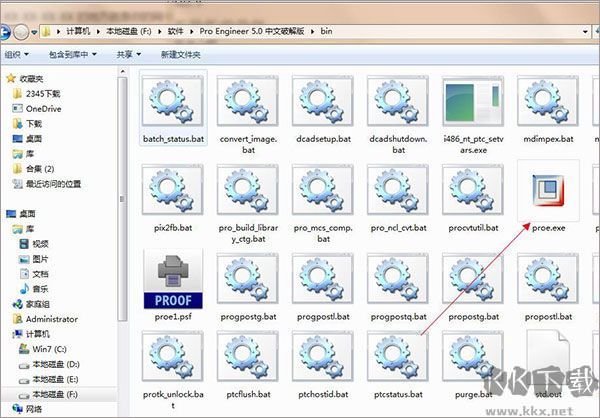Click the forward navigation button
The image size is (600, 418).
21,32
